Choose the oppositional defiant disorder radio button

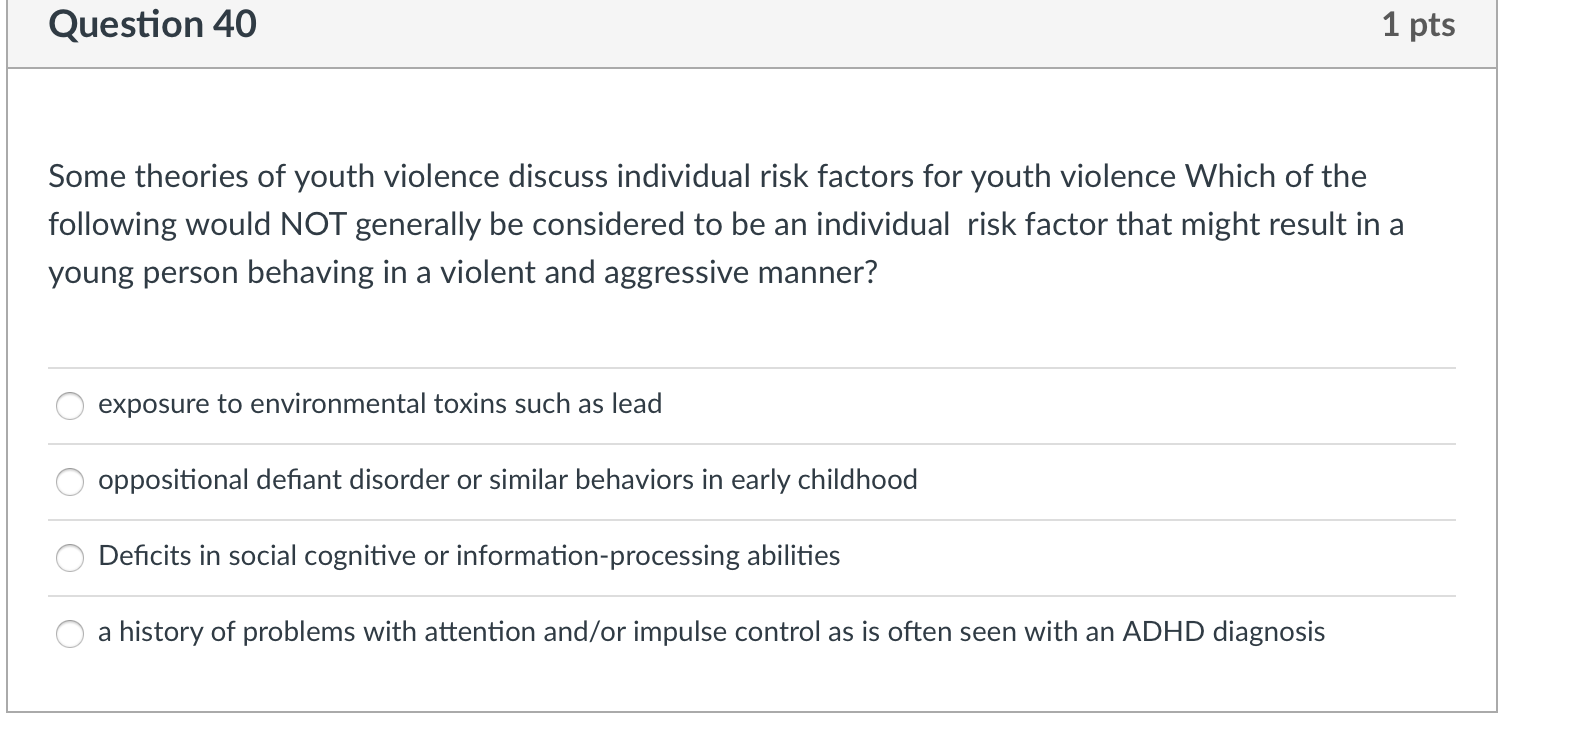click(x=70, y=481)
